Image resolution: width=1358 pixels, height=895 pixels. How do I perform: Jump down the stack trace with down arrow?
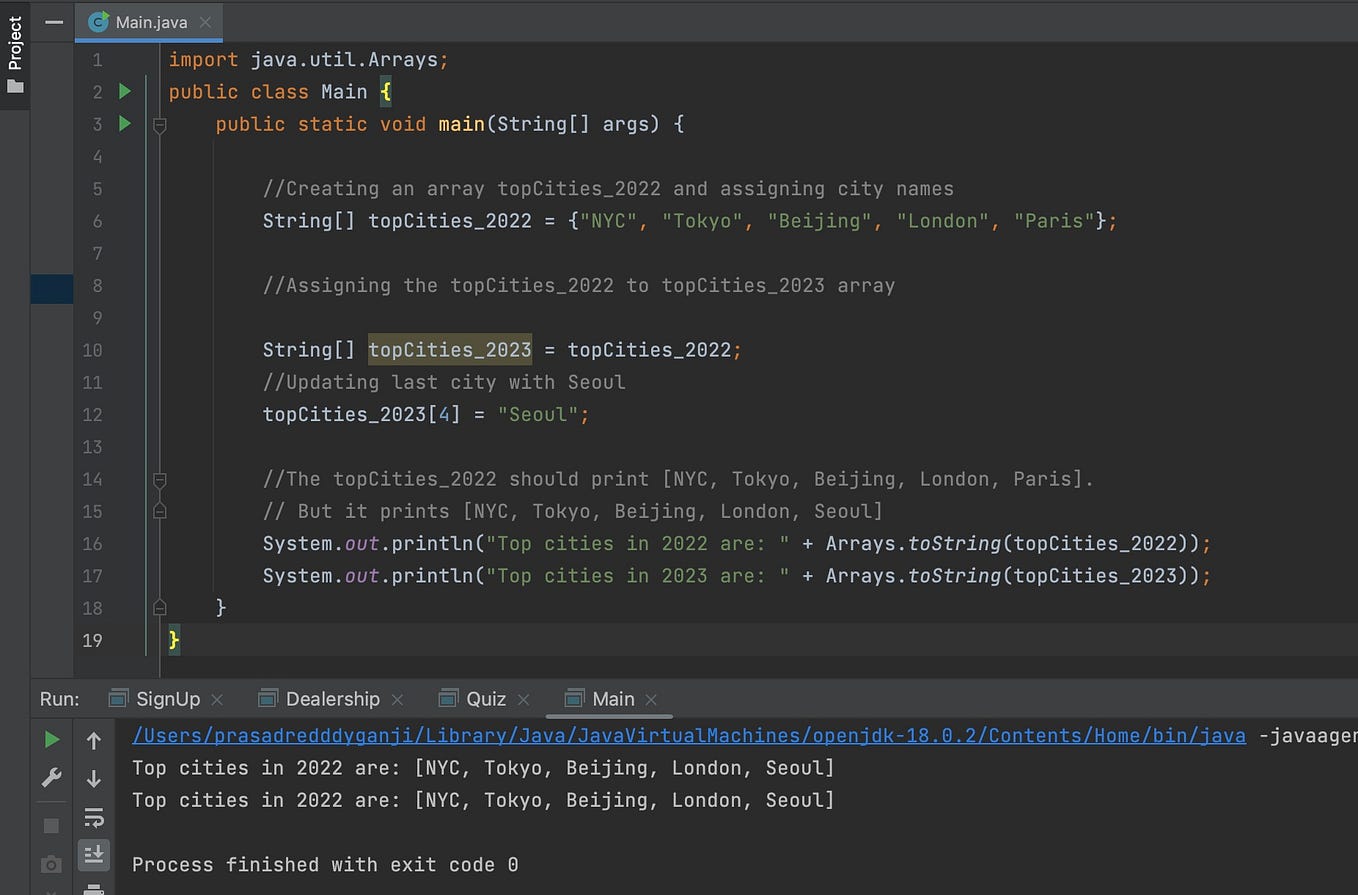94,778
